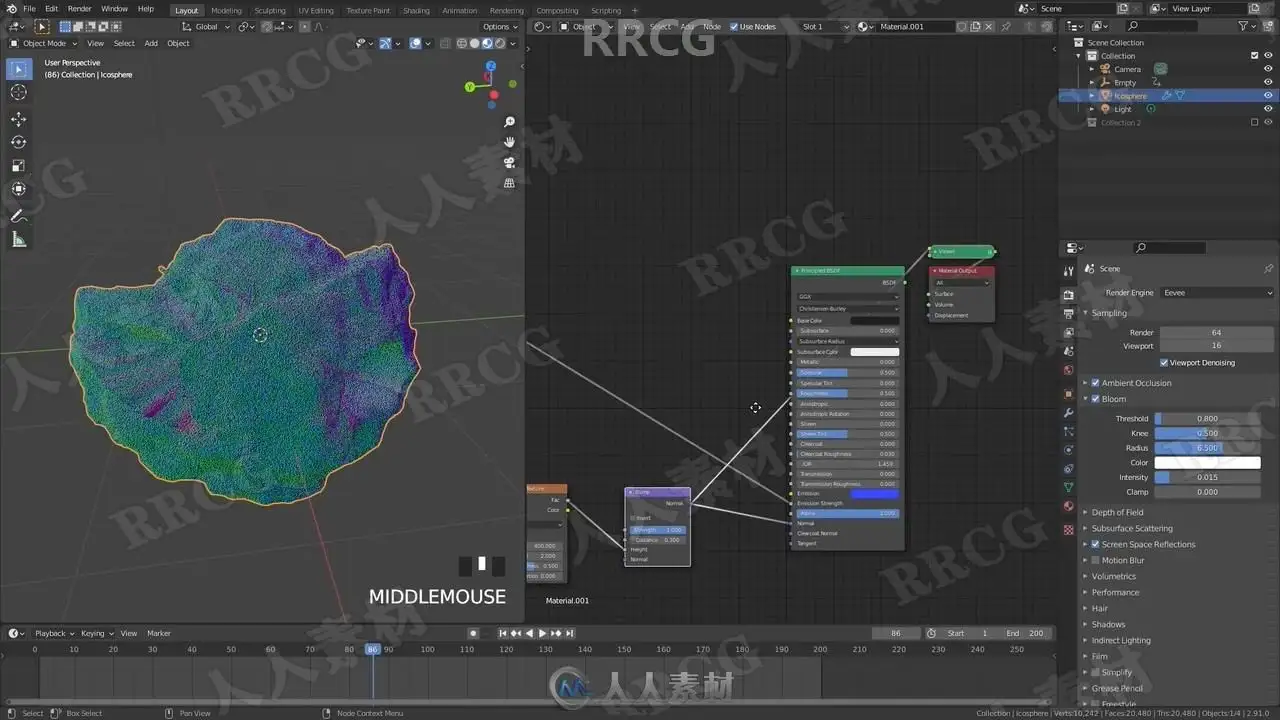
Task: Play the animation forward
Action: tap(542, 633)
